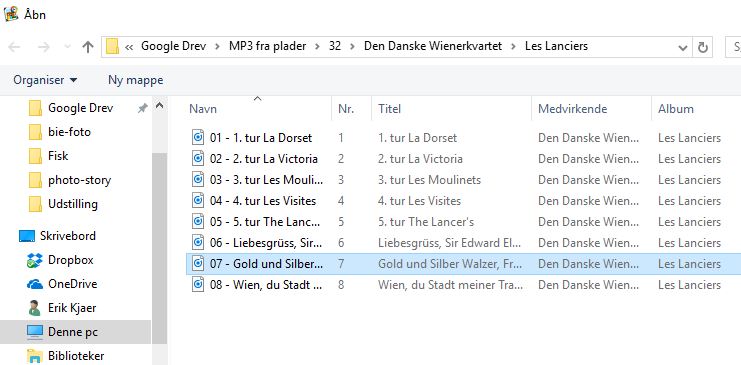Select file 02 - 2. tur La Victoria

tap(264, 159)
